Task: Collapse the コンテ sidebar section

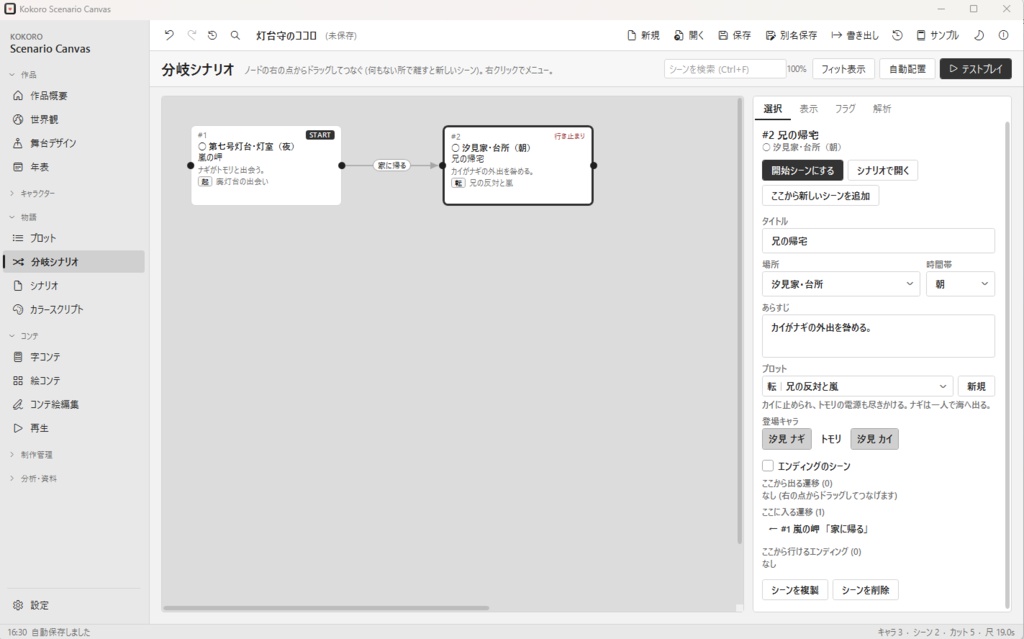Action: (24, 336)
